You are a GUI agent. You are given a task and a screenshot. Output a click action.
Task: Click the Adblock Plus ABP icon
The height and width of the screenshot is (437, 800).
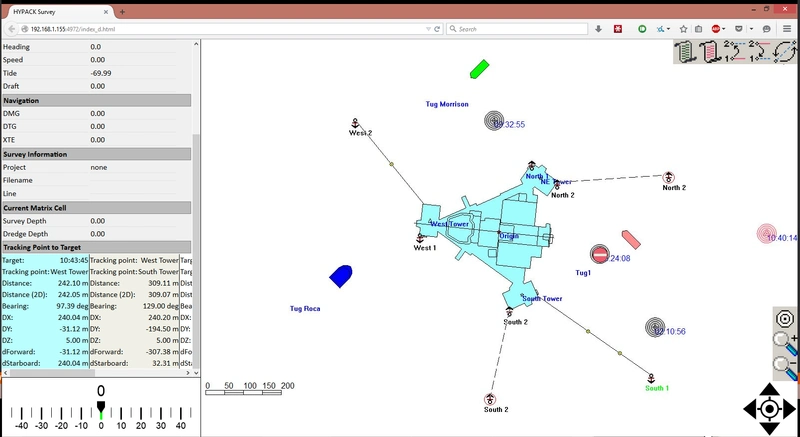pos(716,29)
